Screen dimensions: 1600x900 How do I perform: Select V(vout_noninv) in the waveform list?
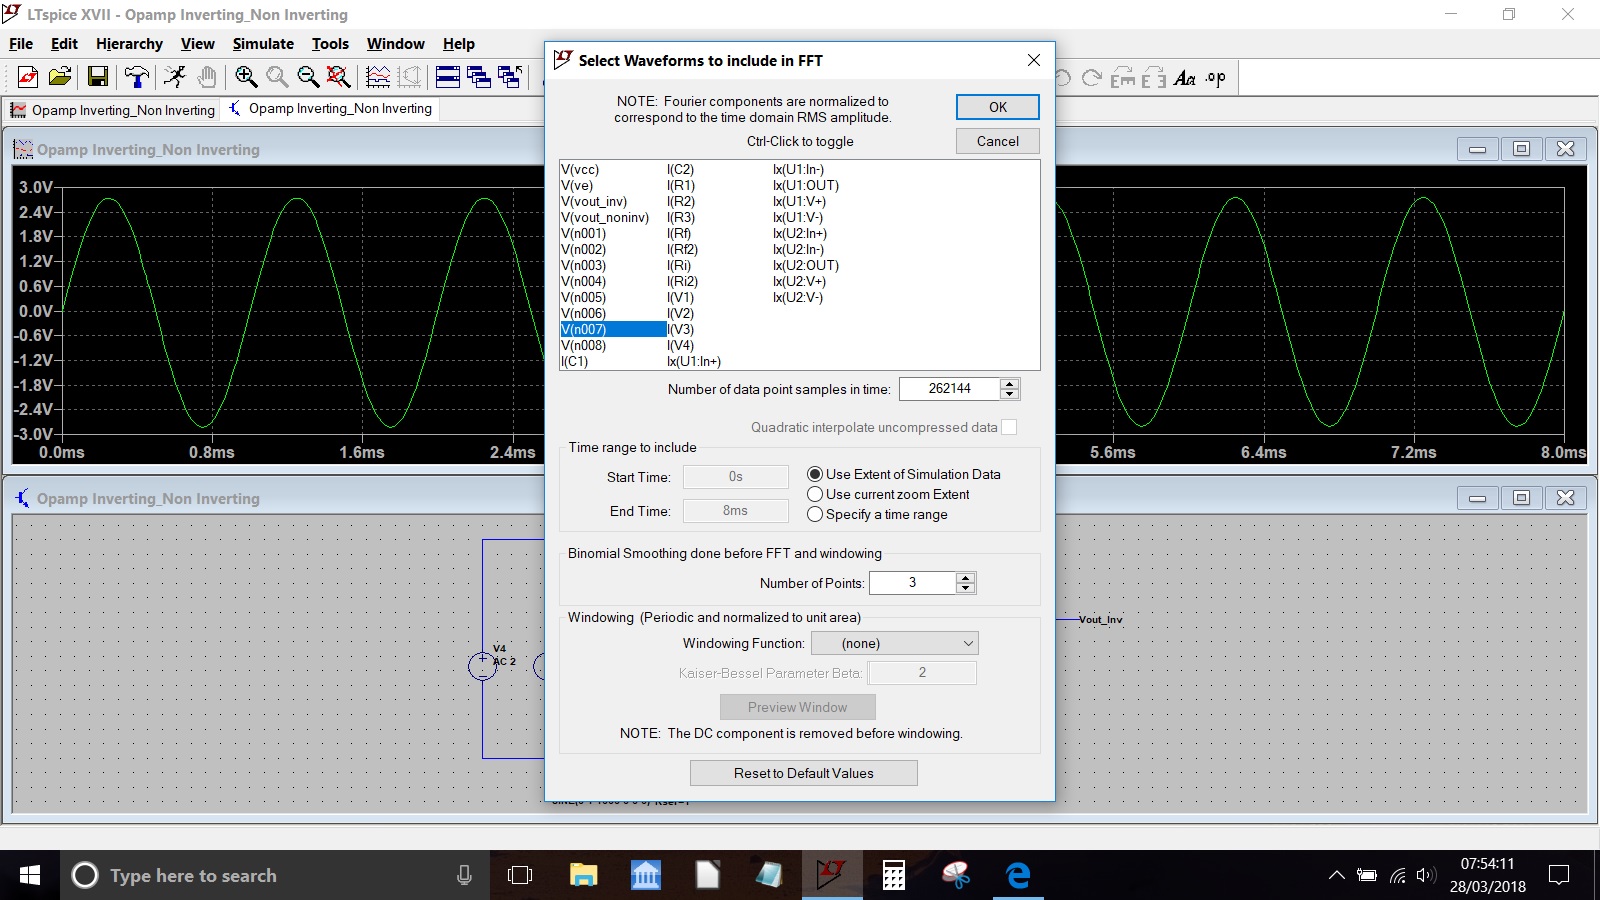[x=605, y=217]
